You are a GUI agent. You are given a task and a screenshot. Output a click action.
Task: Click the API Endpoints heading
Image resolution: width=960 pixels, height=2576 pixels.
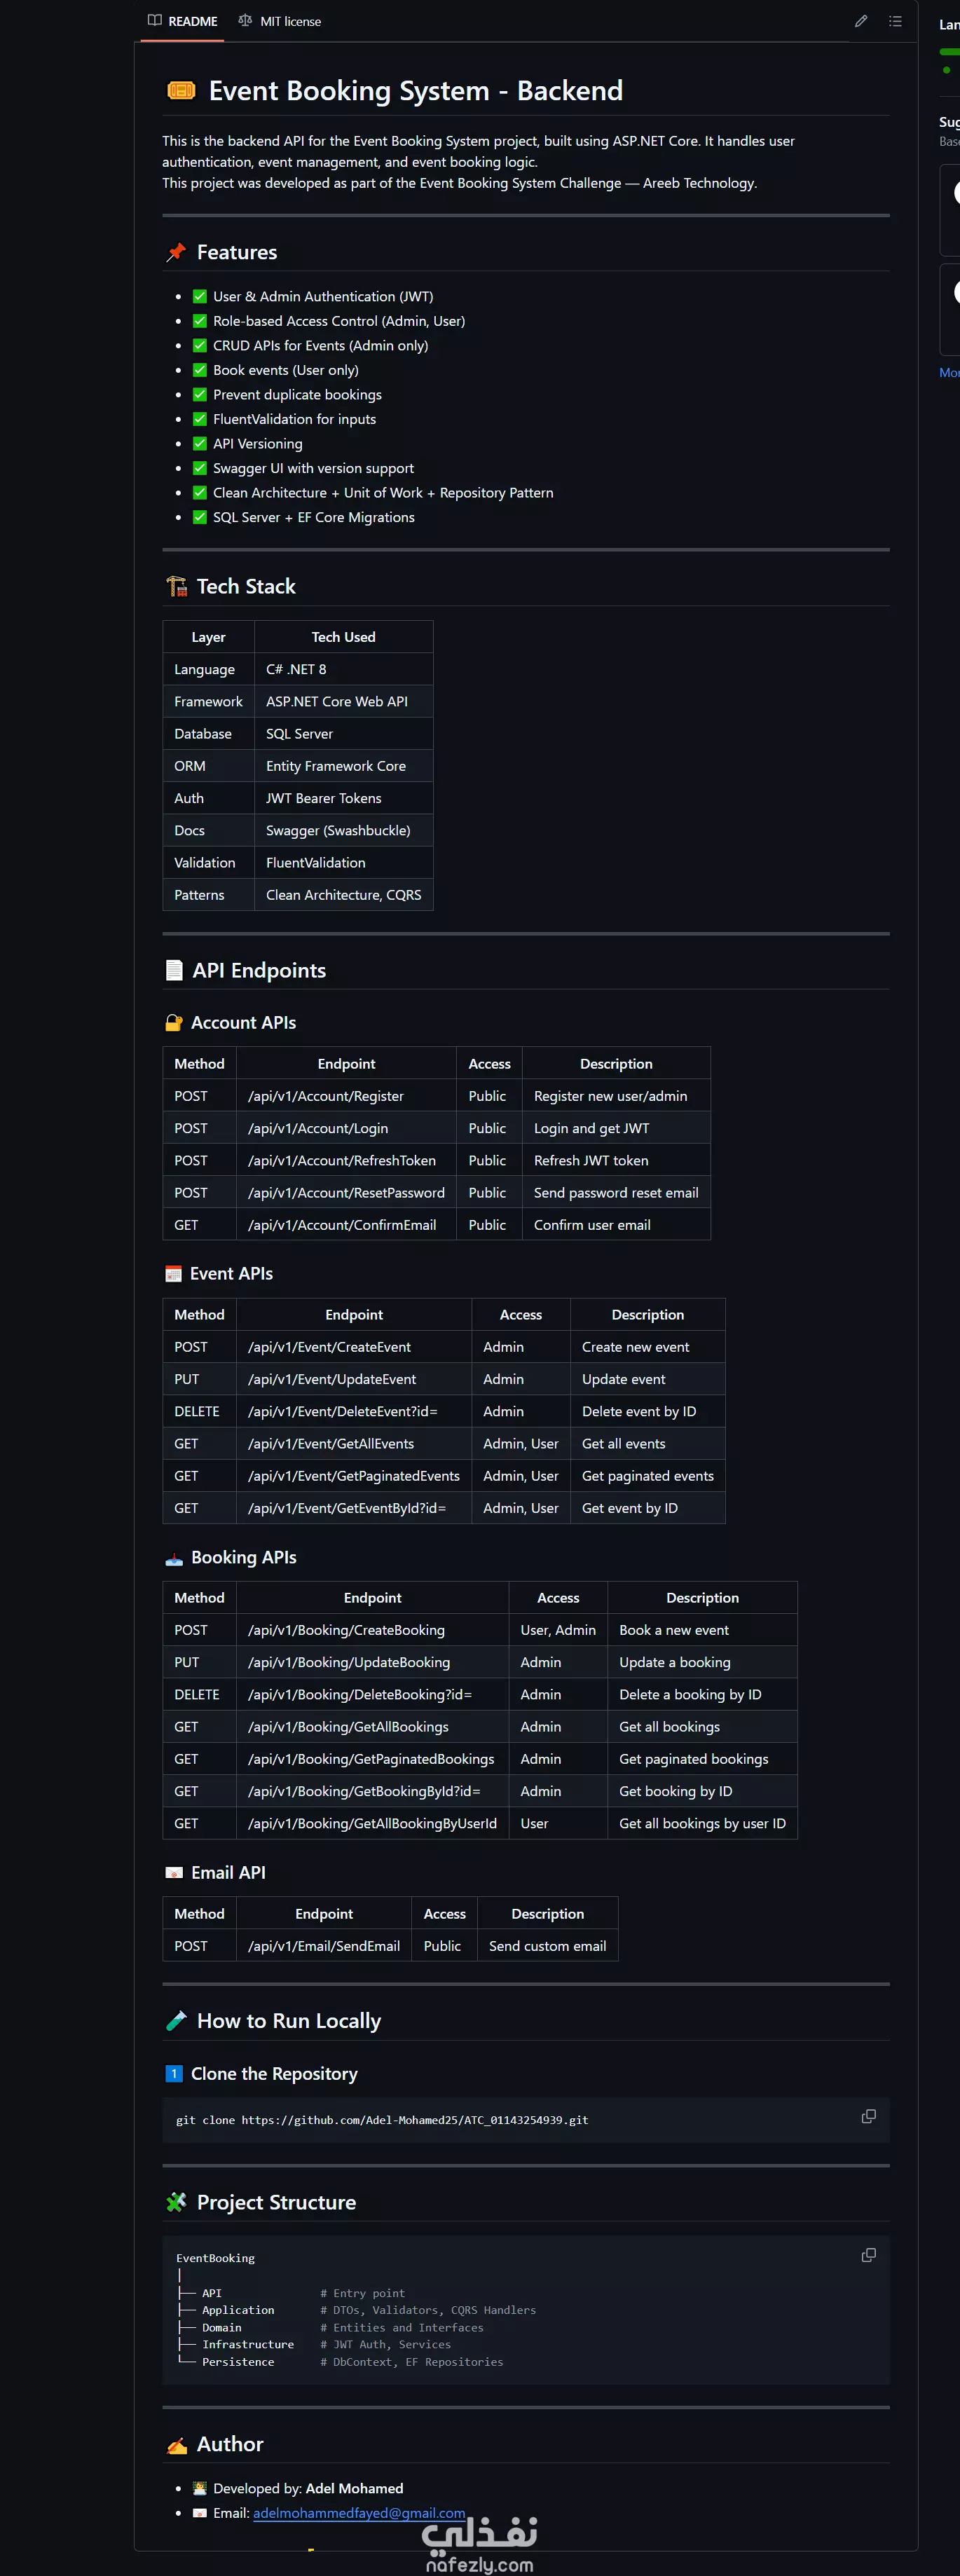259,970
